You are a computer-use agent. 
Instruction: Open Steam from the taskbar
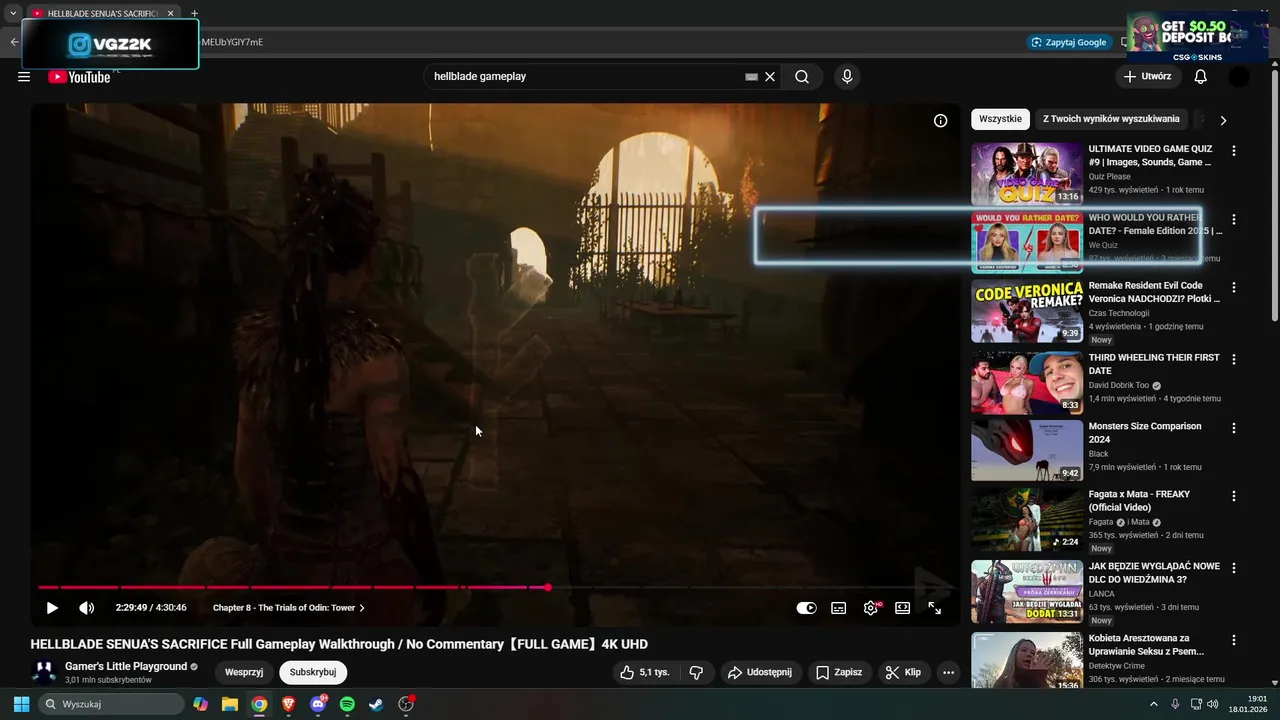pyautogui.click(x=376, y=704)
